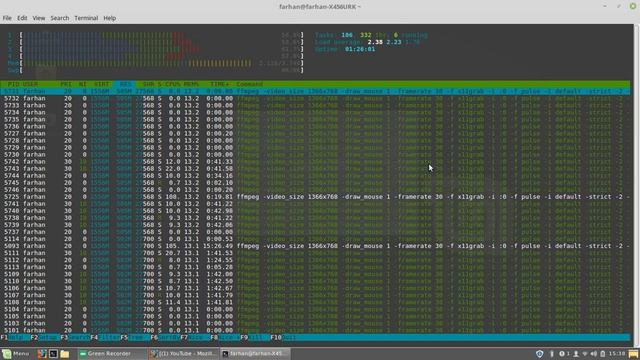Close the terminal window
Image resolution: width=640 pixels, height=360 pixels.
tap(633, 6)
